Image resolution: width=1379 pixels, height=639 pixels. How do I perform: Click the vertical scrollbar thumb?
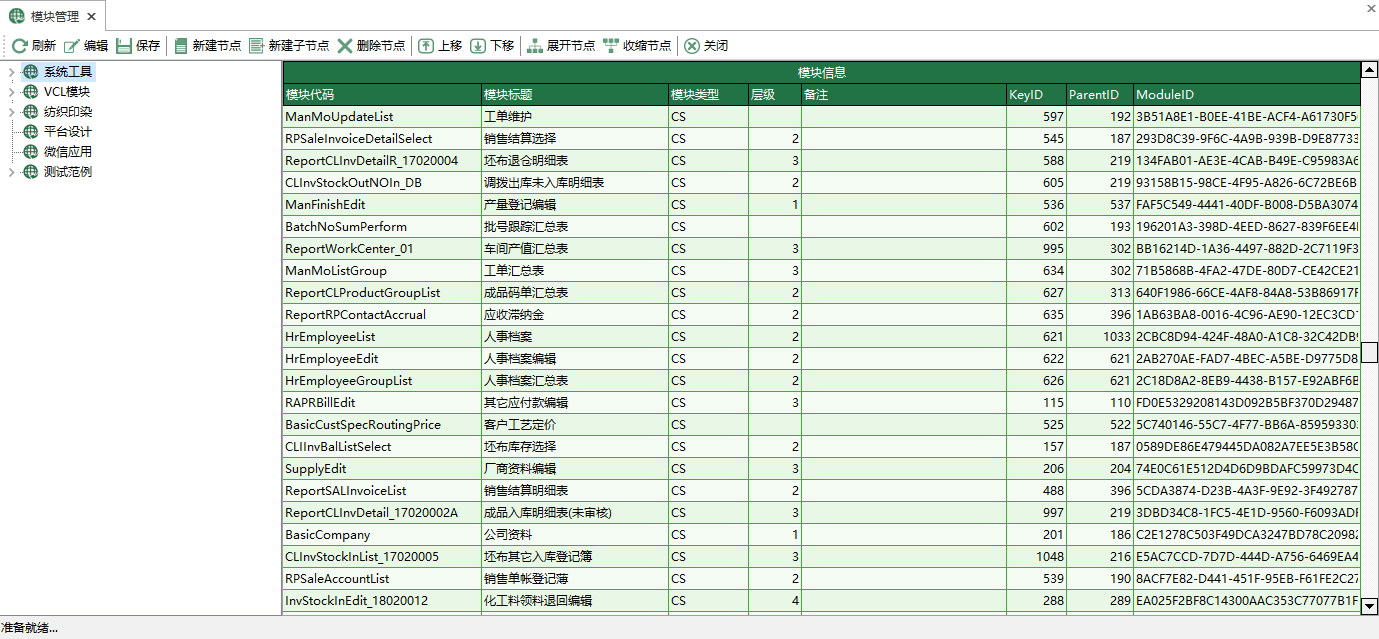point(1370,352)
